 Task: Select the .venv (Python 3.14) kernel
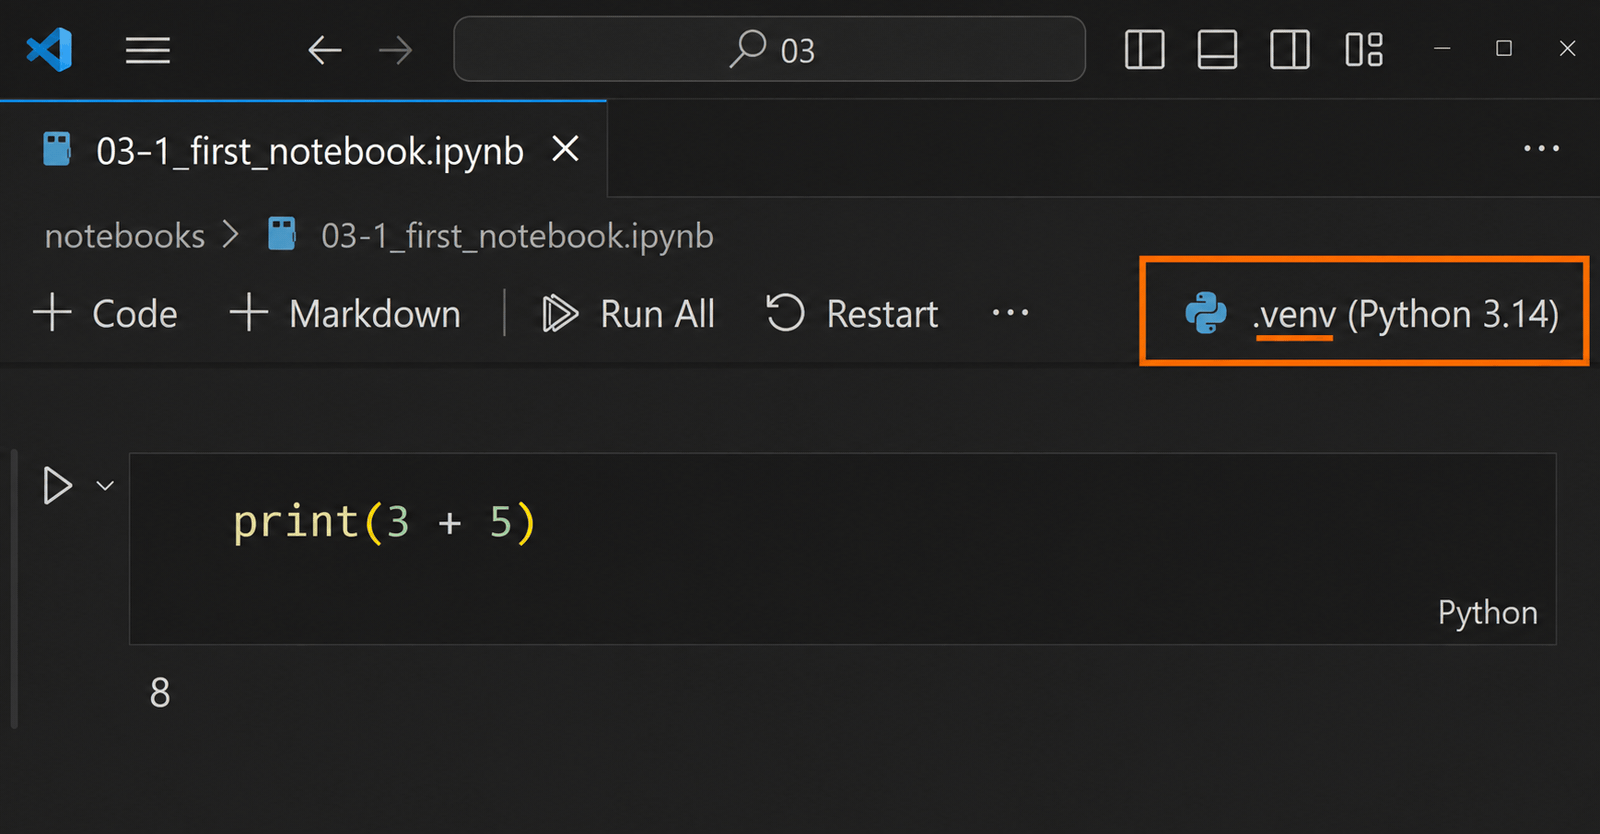(1371, 314)
